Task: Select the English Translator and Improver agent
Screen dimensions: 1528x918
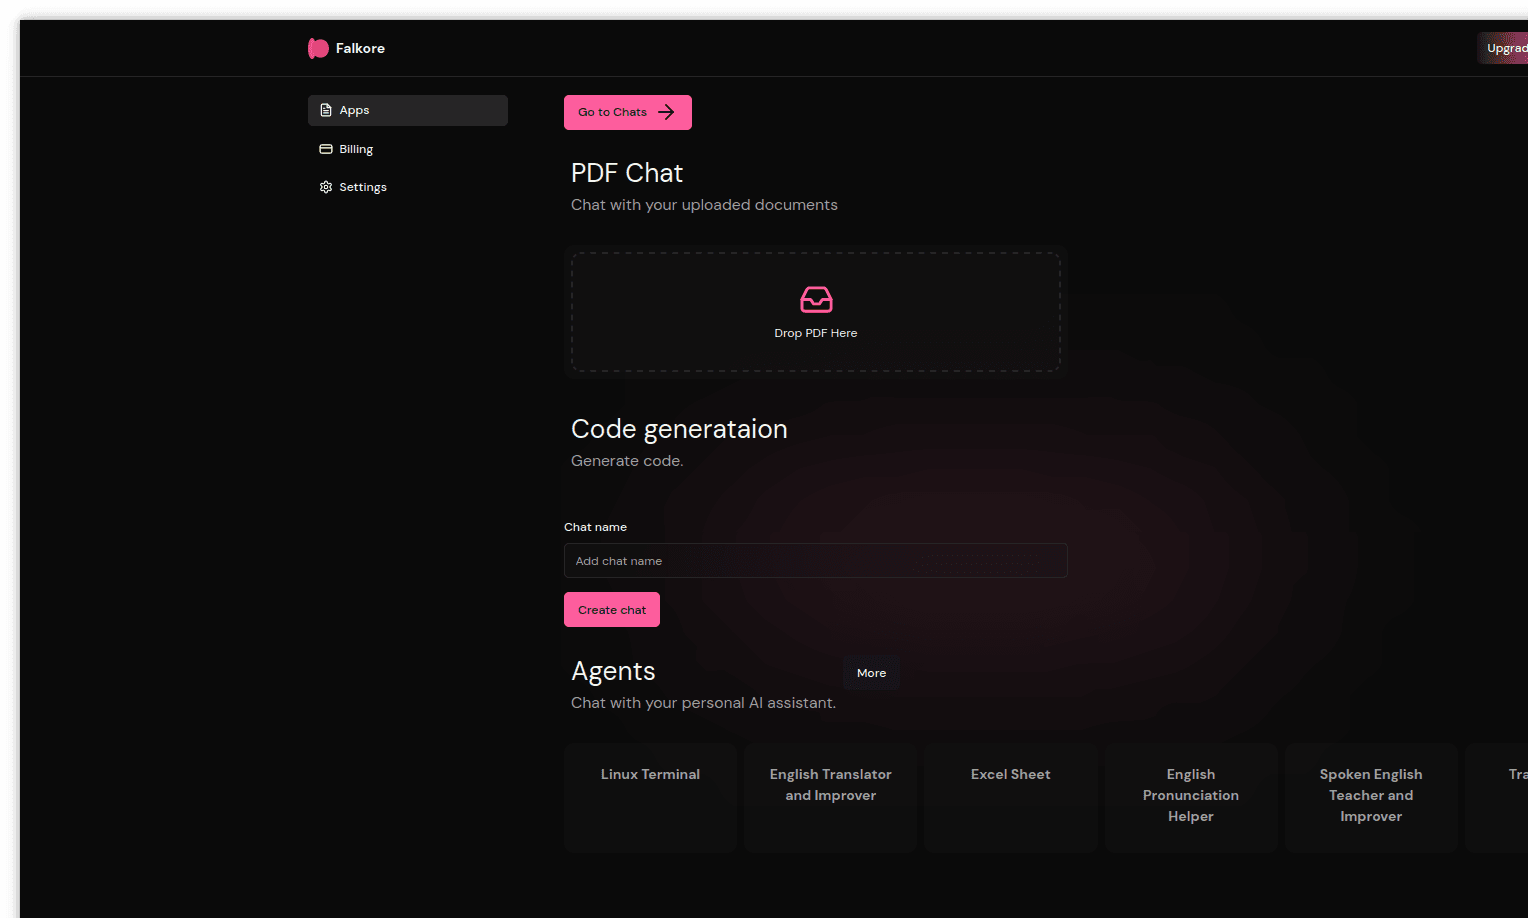Action: point(830,797)
